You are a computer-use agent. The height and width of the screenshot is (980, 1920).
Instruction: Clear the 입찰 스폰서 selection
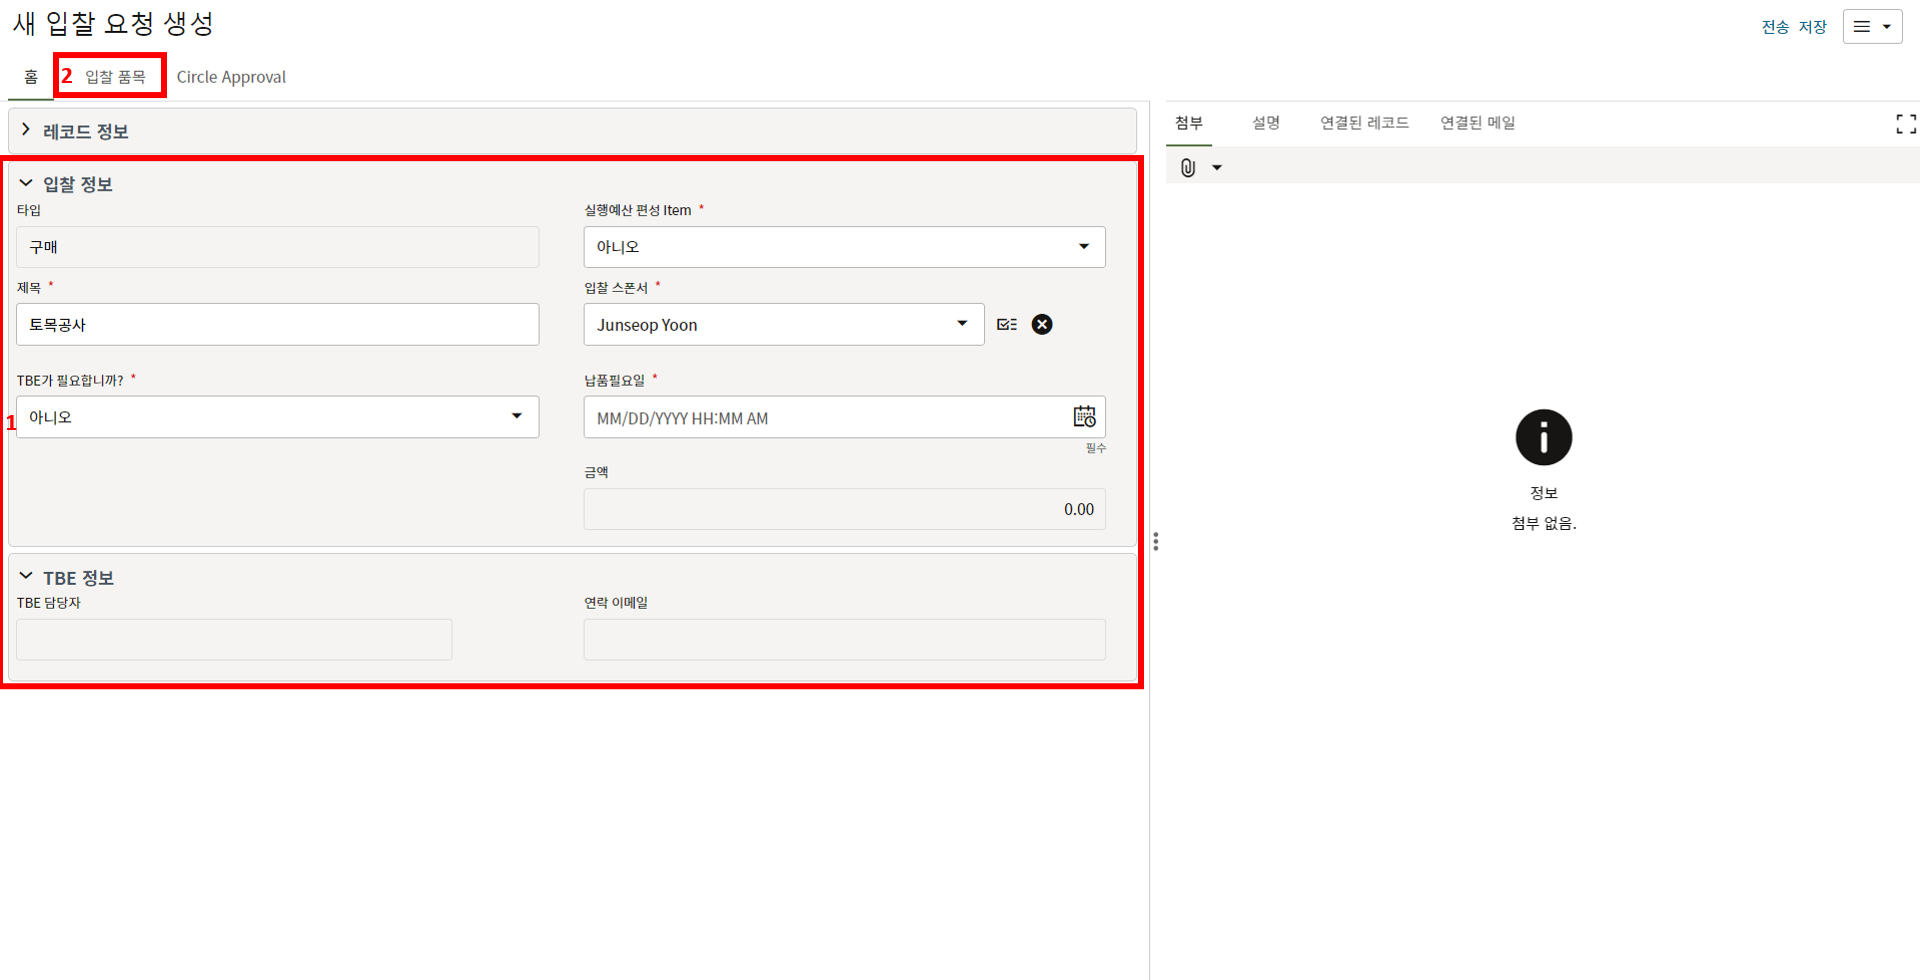tap(1041, 324)
